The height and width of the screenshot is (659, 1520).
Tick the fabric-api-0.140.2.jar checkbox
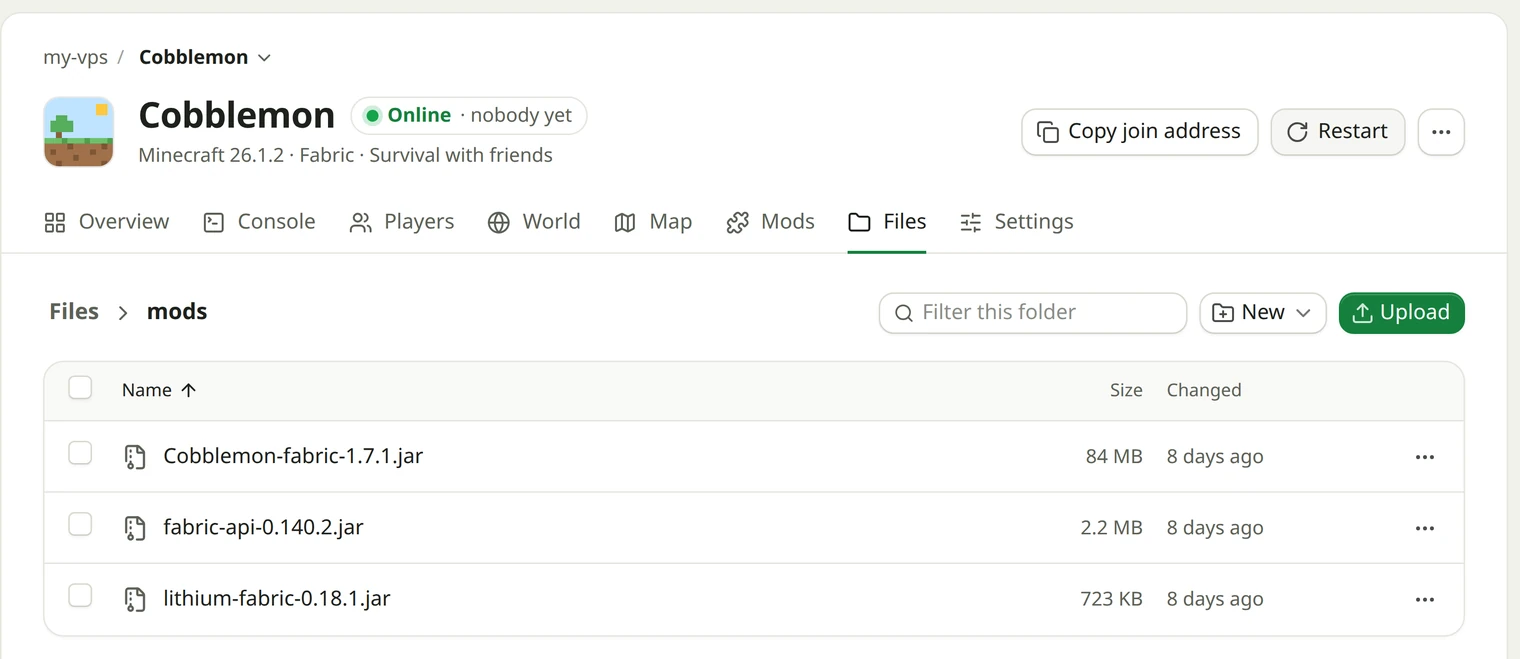pyautogui.click(x=80, y=525)
